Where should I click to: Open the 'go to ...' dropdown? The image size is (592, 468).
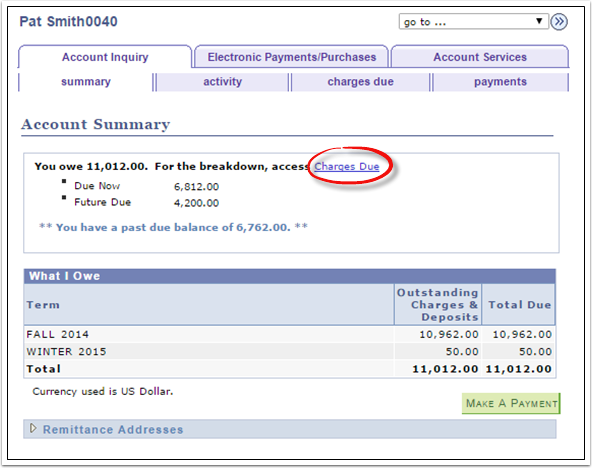(473, 22)
